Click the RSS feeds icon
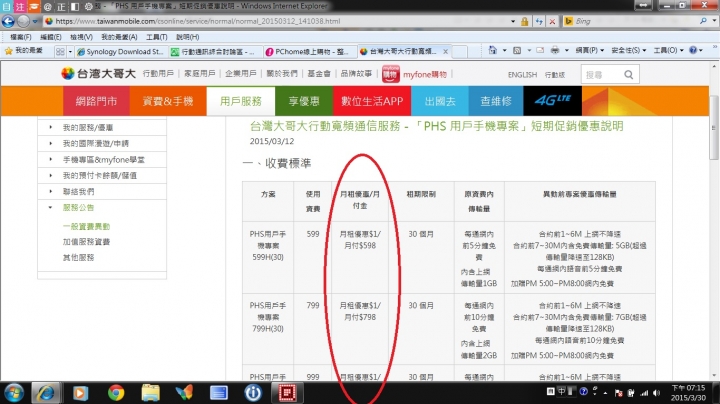This screenshot has width=720, height=404. 517,50
